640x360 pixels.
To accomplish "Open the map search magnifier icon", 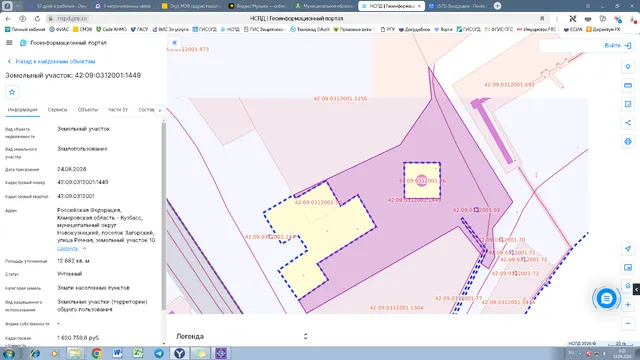I will (x=628, y=286).
